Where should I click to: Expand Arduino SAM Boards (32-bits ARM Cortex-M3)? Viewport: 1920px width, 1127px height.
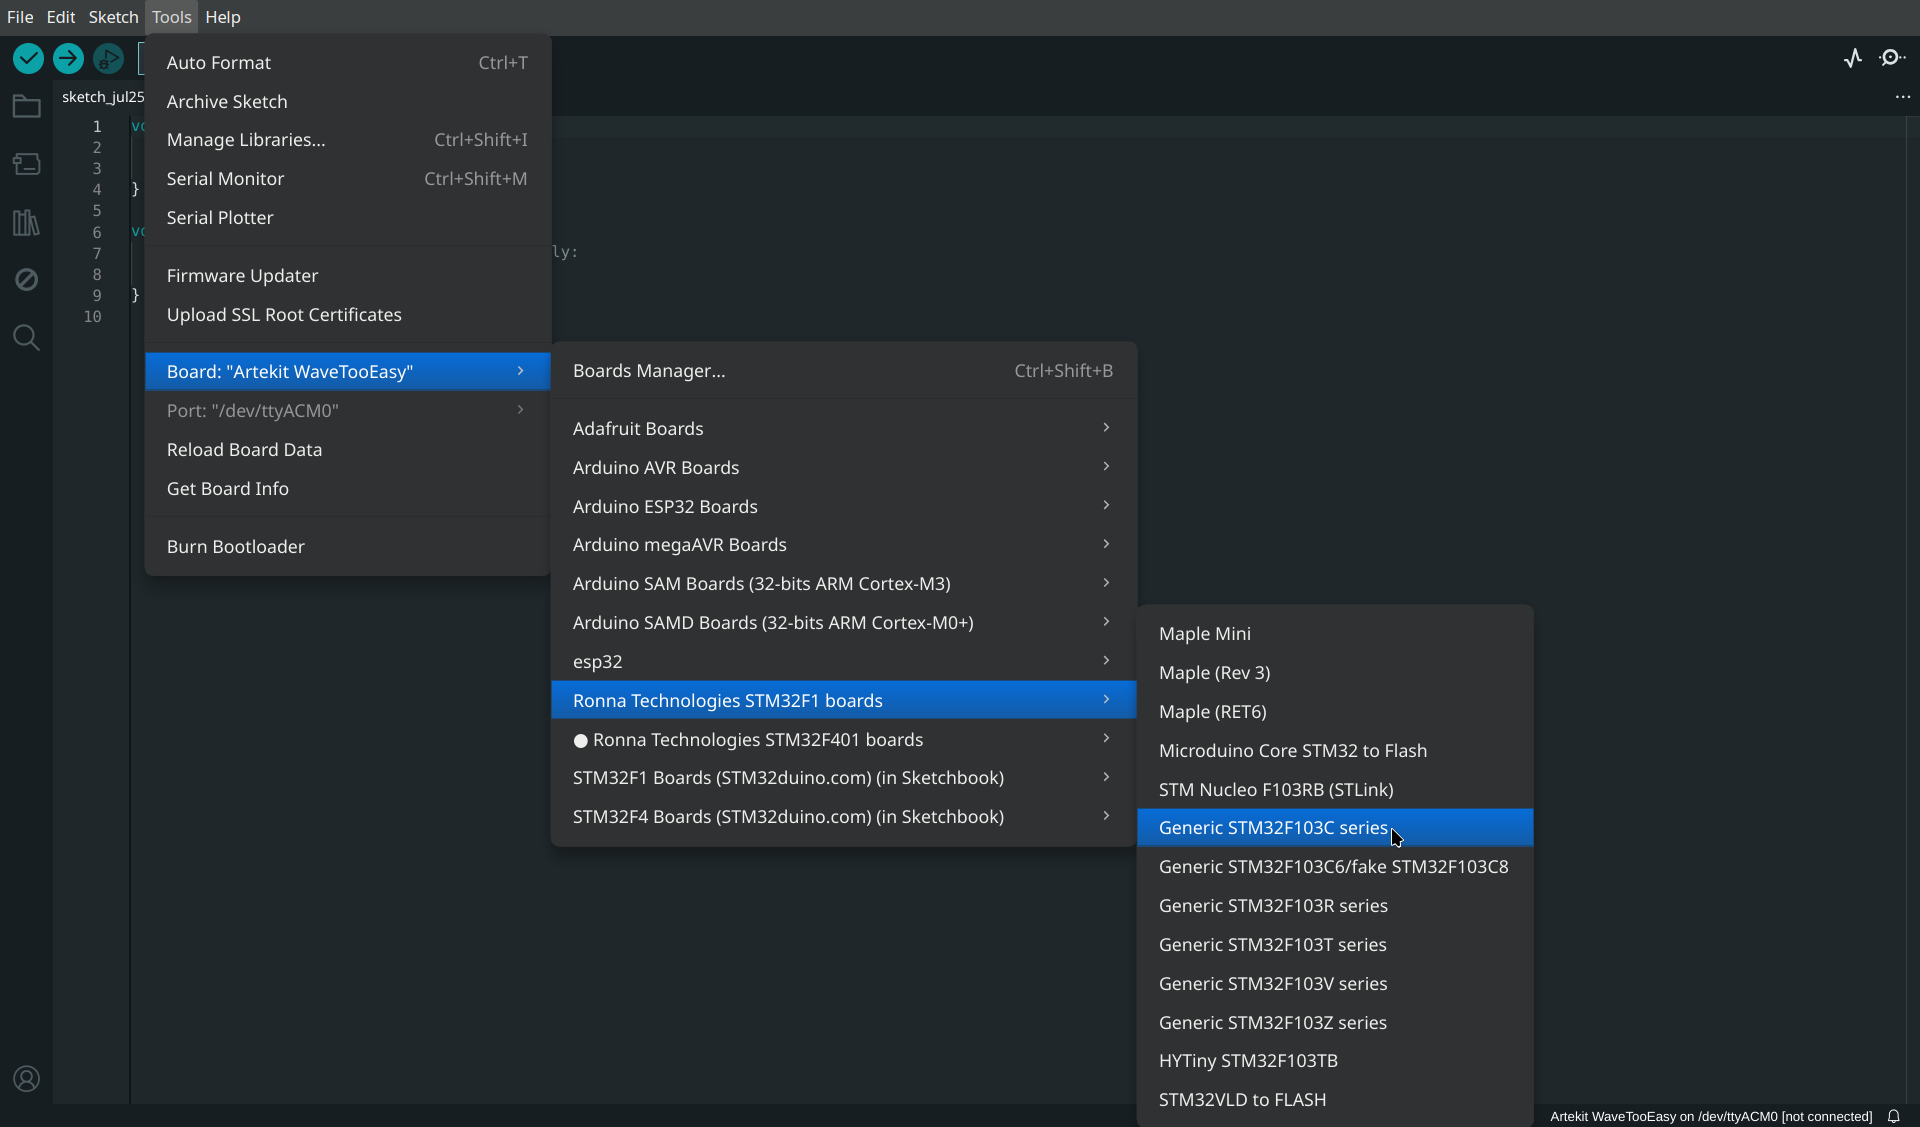(x=843, y=583)
